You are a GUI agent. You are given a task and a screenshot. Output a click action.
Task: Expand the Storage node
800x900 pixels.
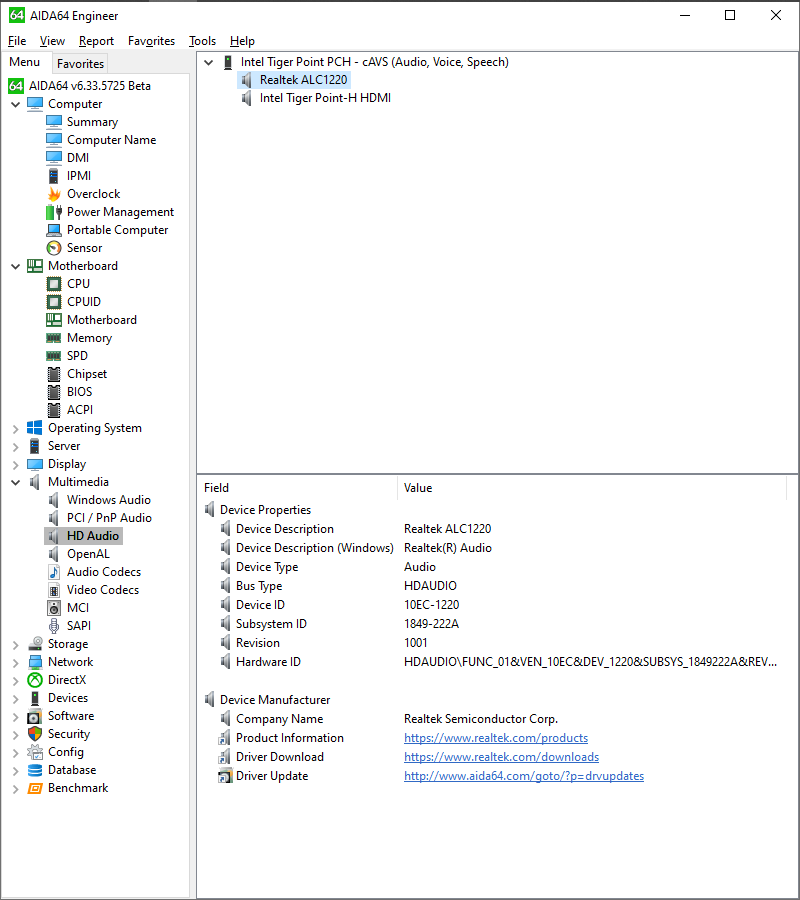[15, 644]
